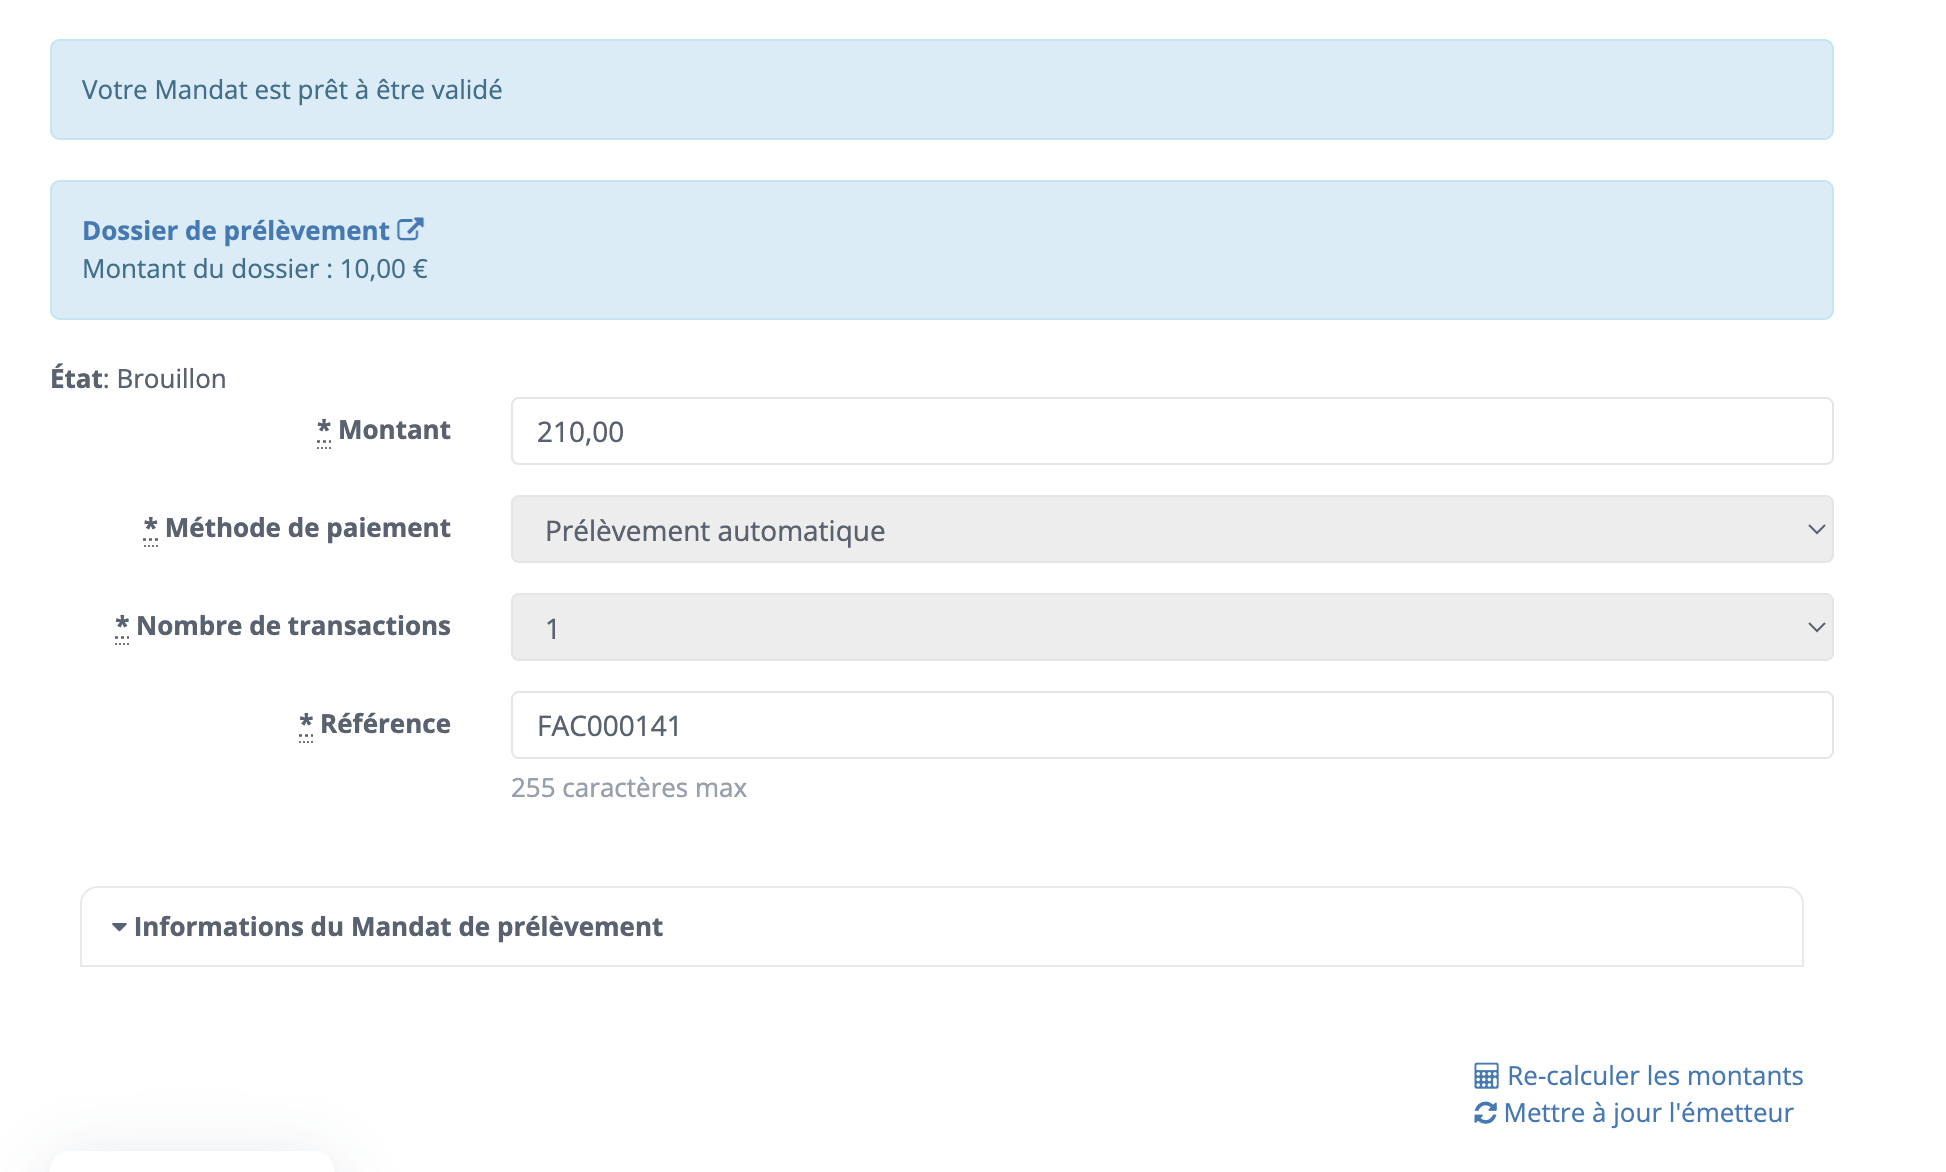
Task: Click the Nombre de transactions label
Action: pos(293,626)
